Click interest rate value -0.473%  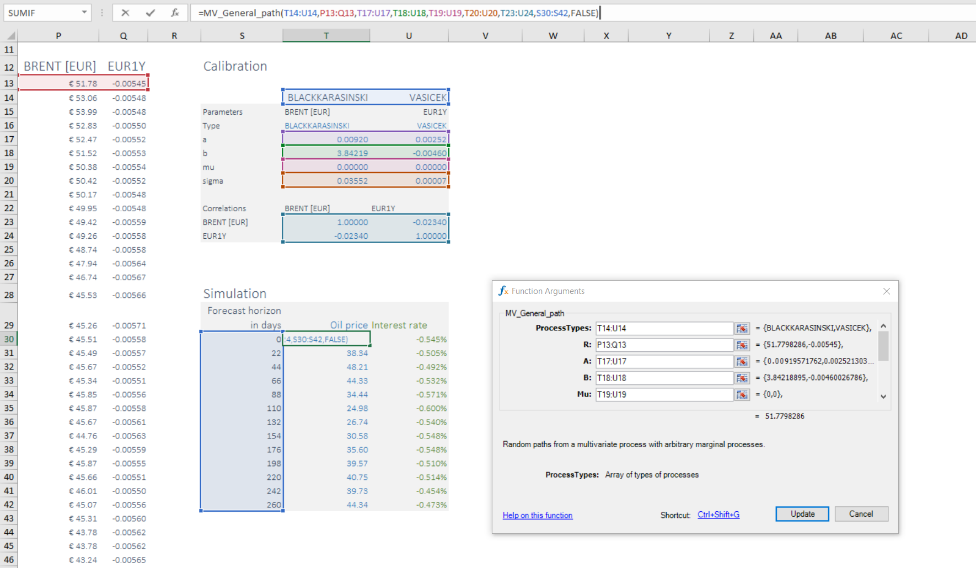(409, 505)
